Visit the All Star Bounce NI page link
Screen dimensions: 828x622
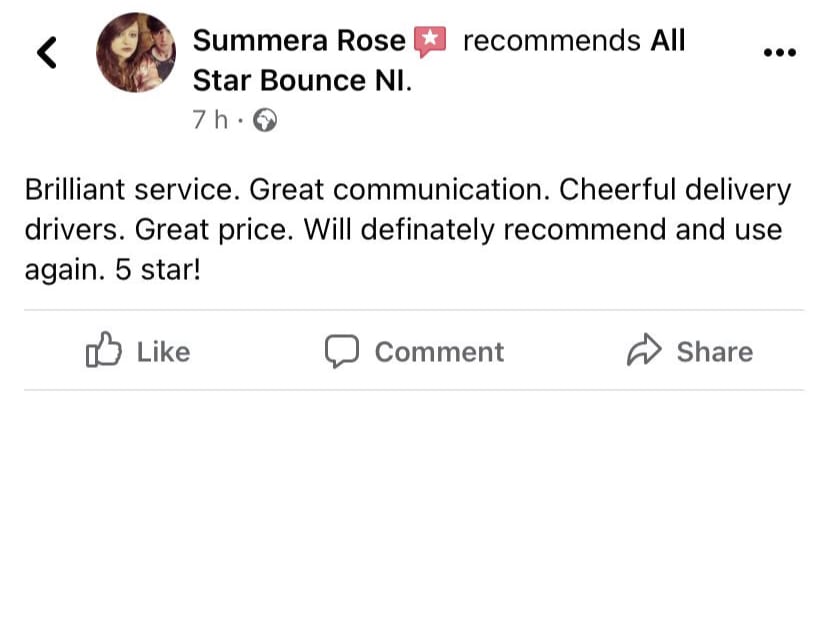[302, 80]
